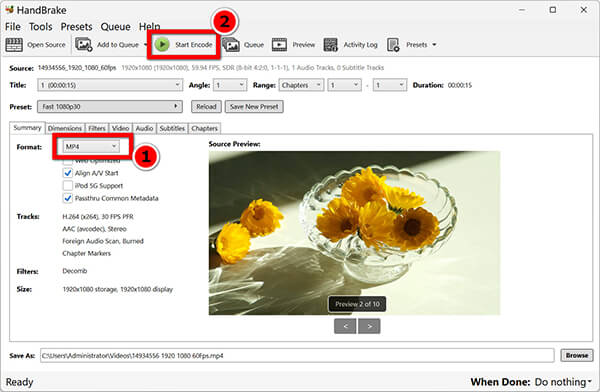Click the Chapter Markers text
The height and width of the screenshot is (392, 600).
pyautogui.click(x=86, y=253)
